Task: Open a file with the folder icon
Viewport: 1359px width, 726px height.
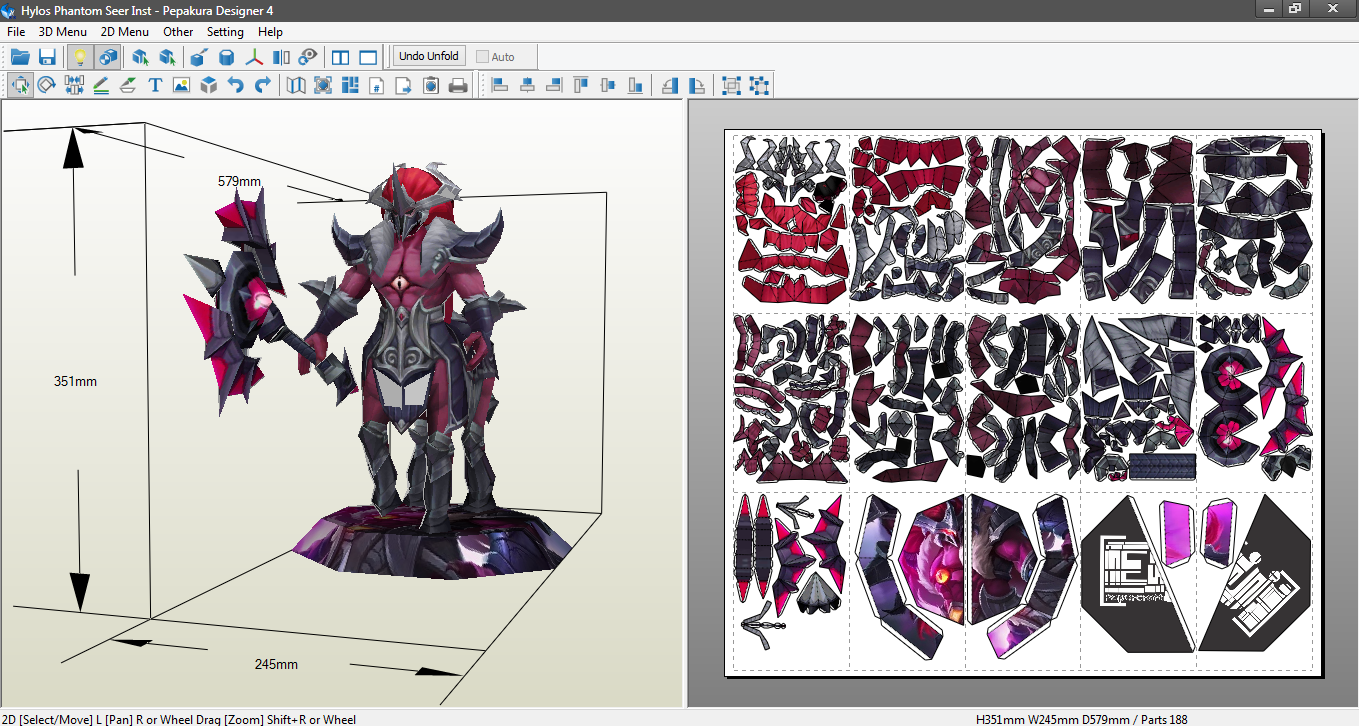Action: click(20, 57)
